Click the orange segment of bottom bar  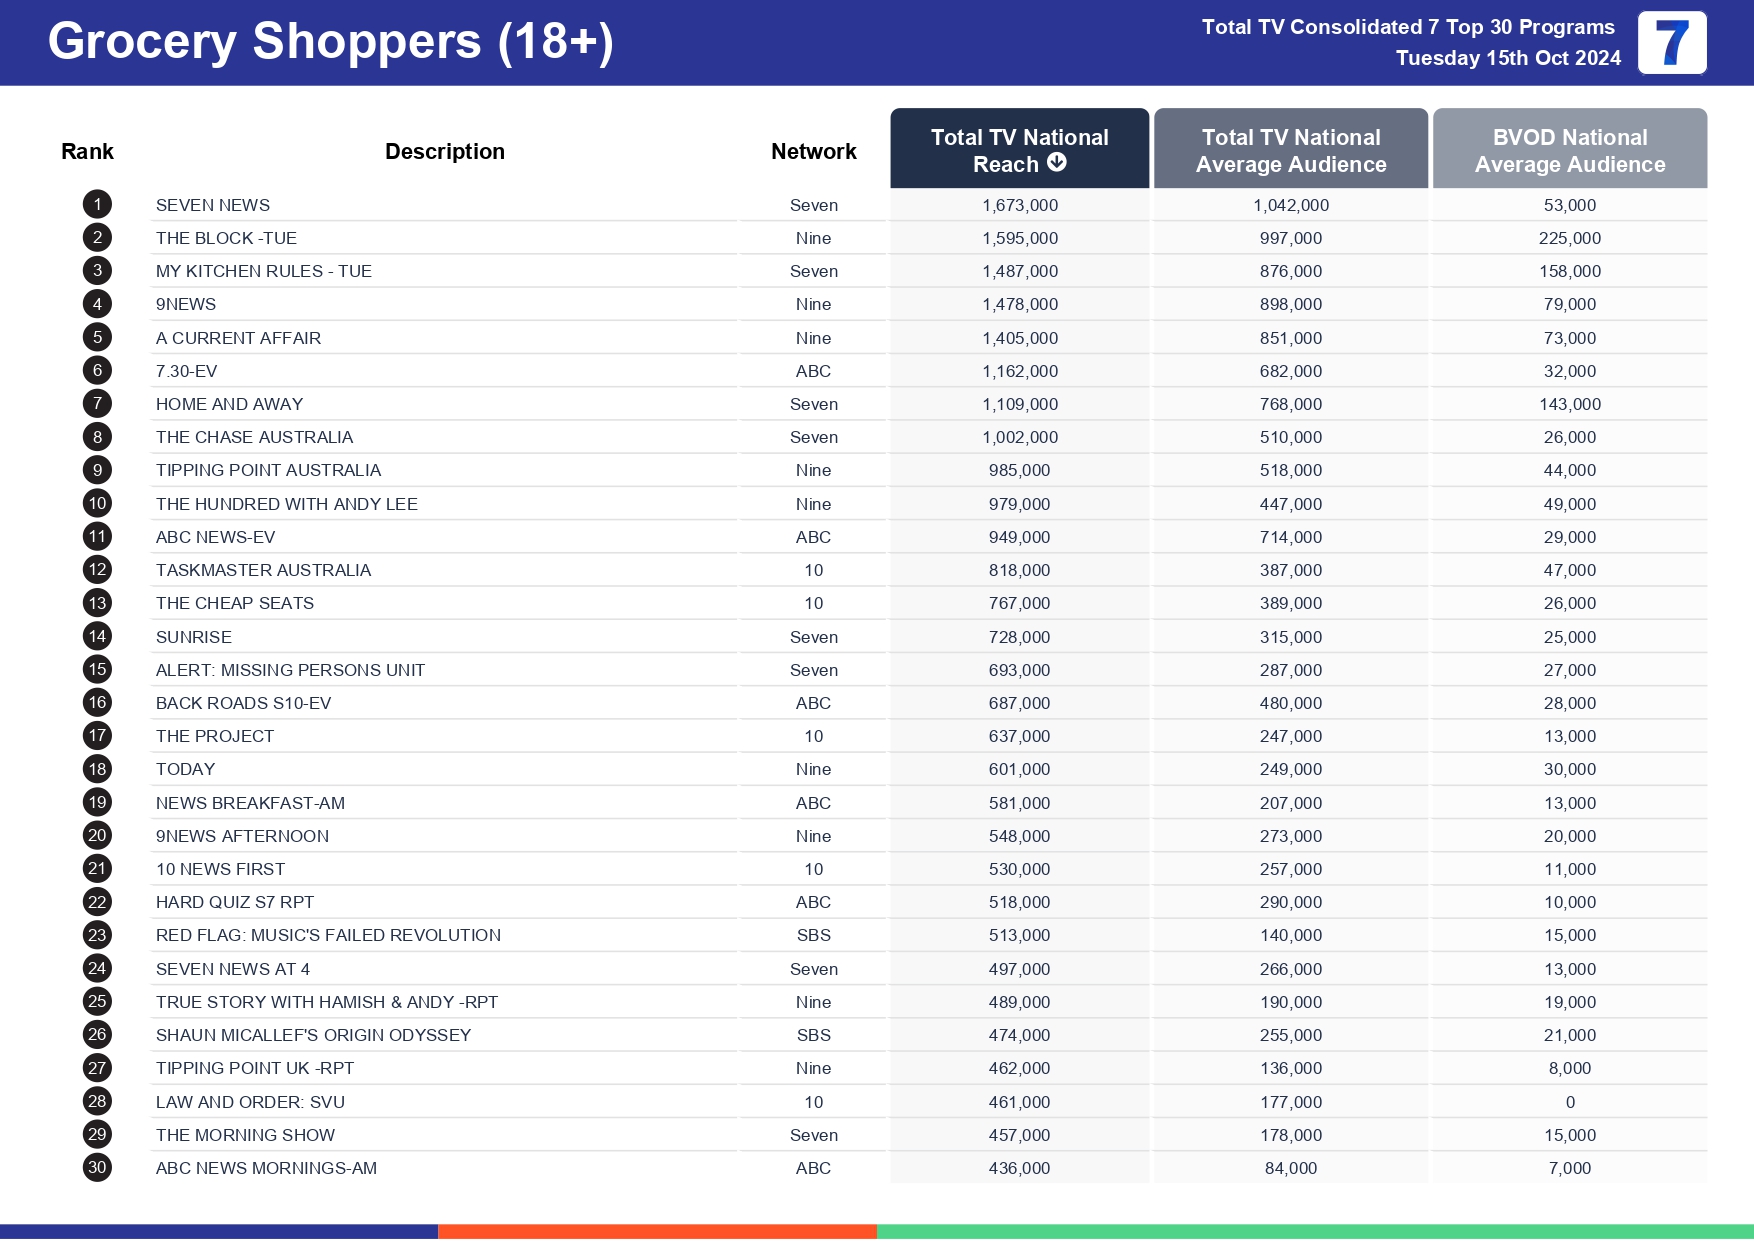coord(657,1232)
